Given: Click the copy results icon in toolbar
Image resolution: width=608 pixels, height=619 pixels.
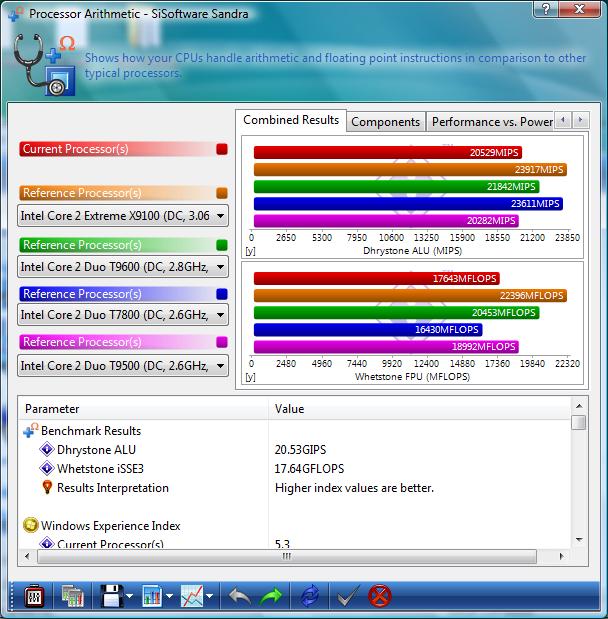Looking at the screenshot, I should [73, 596].
